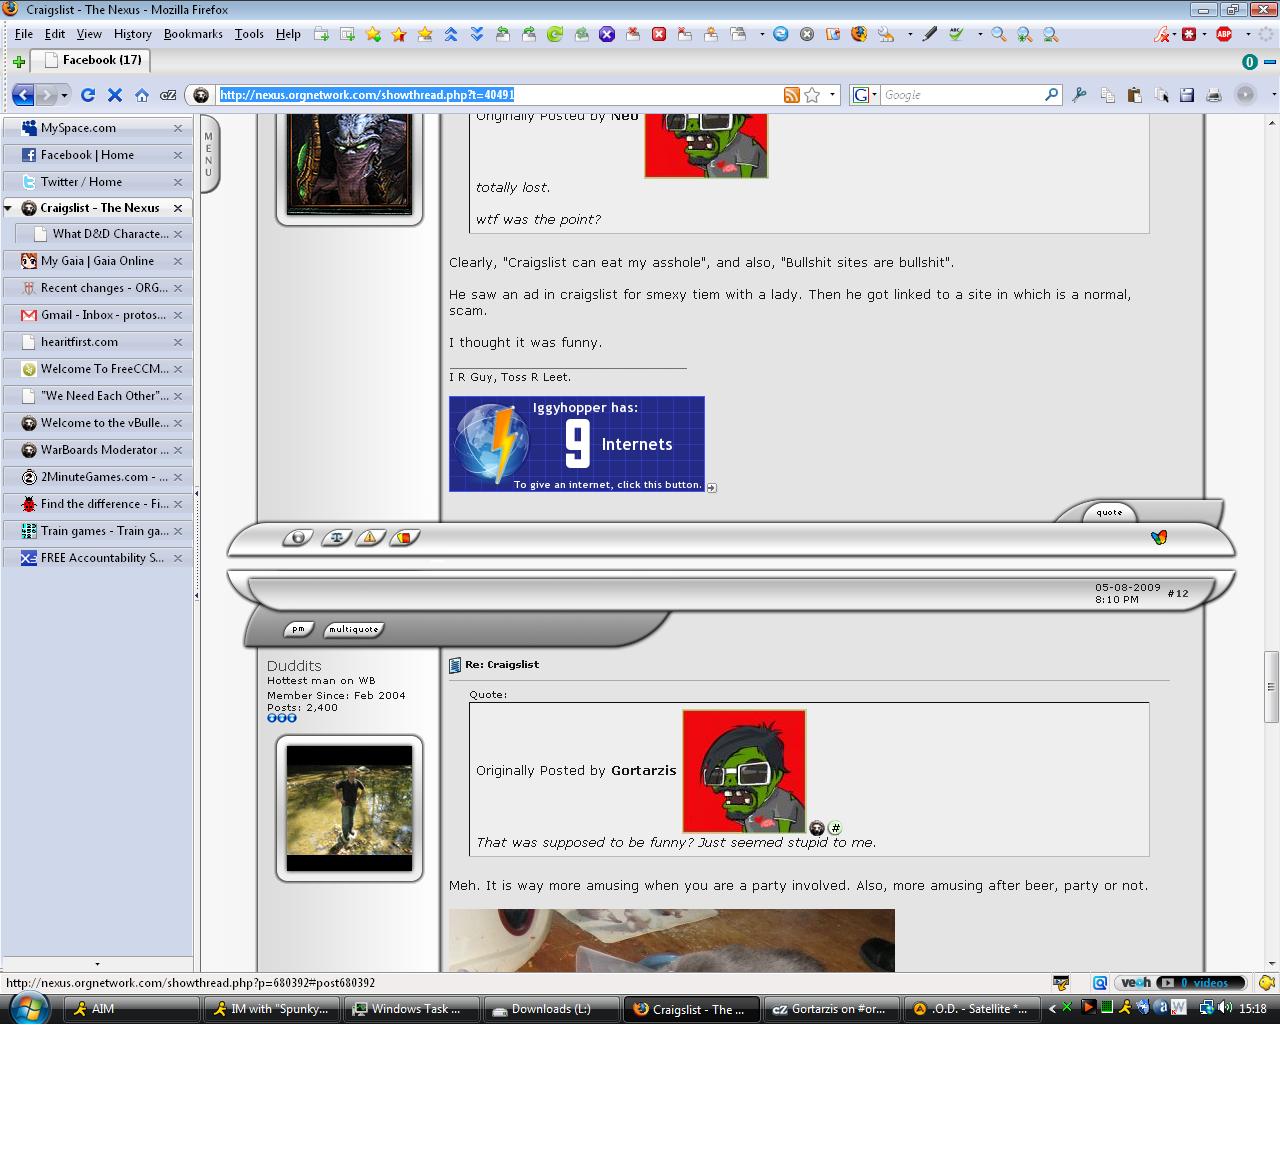Click the green plus new tab icon
The width and height of the screenshot is (1280, 1172).
pos(18,62)
